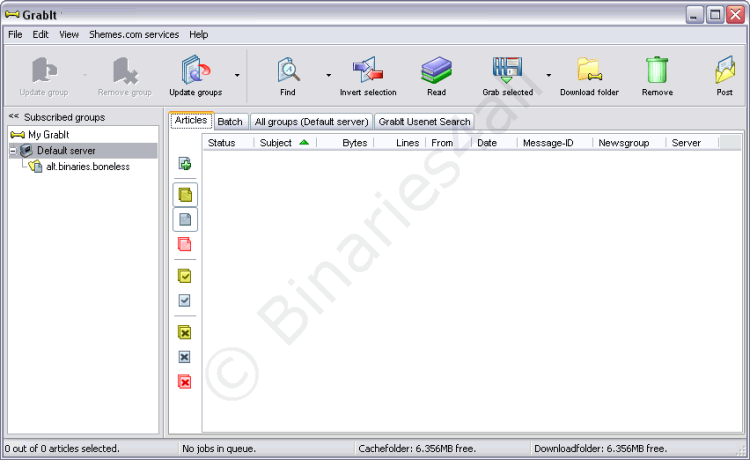Open dropdown arrow beside Update groups
Viewport: 750px width, 460px height.
click(x=237, y=75)
